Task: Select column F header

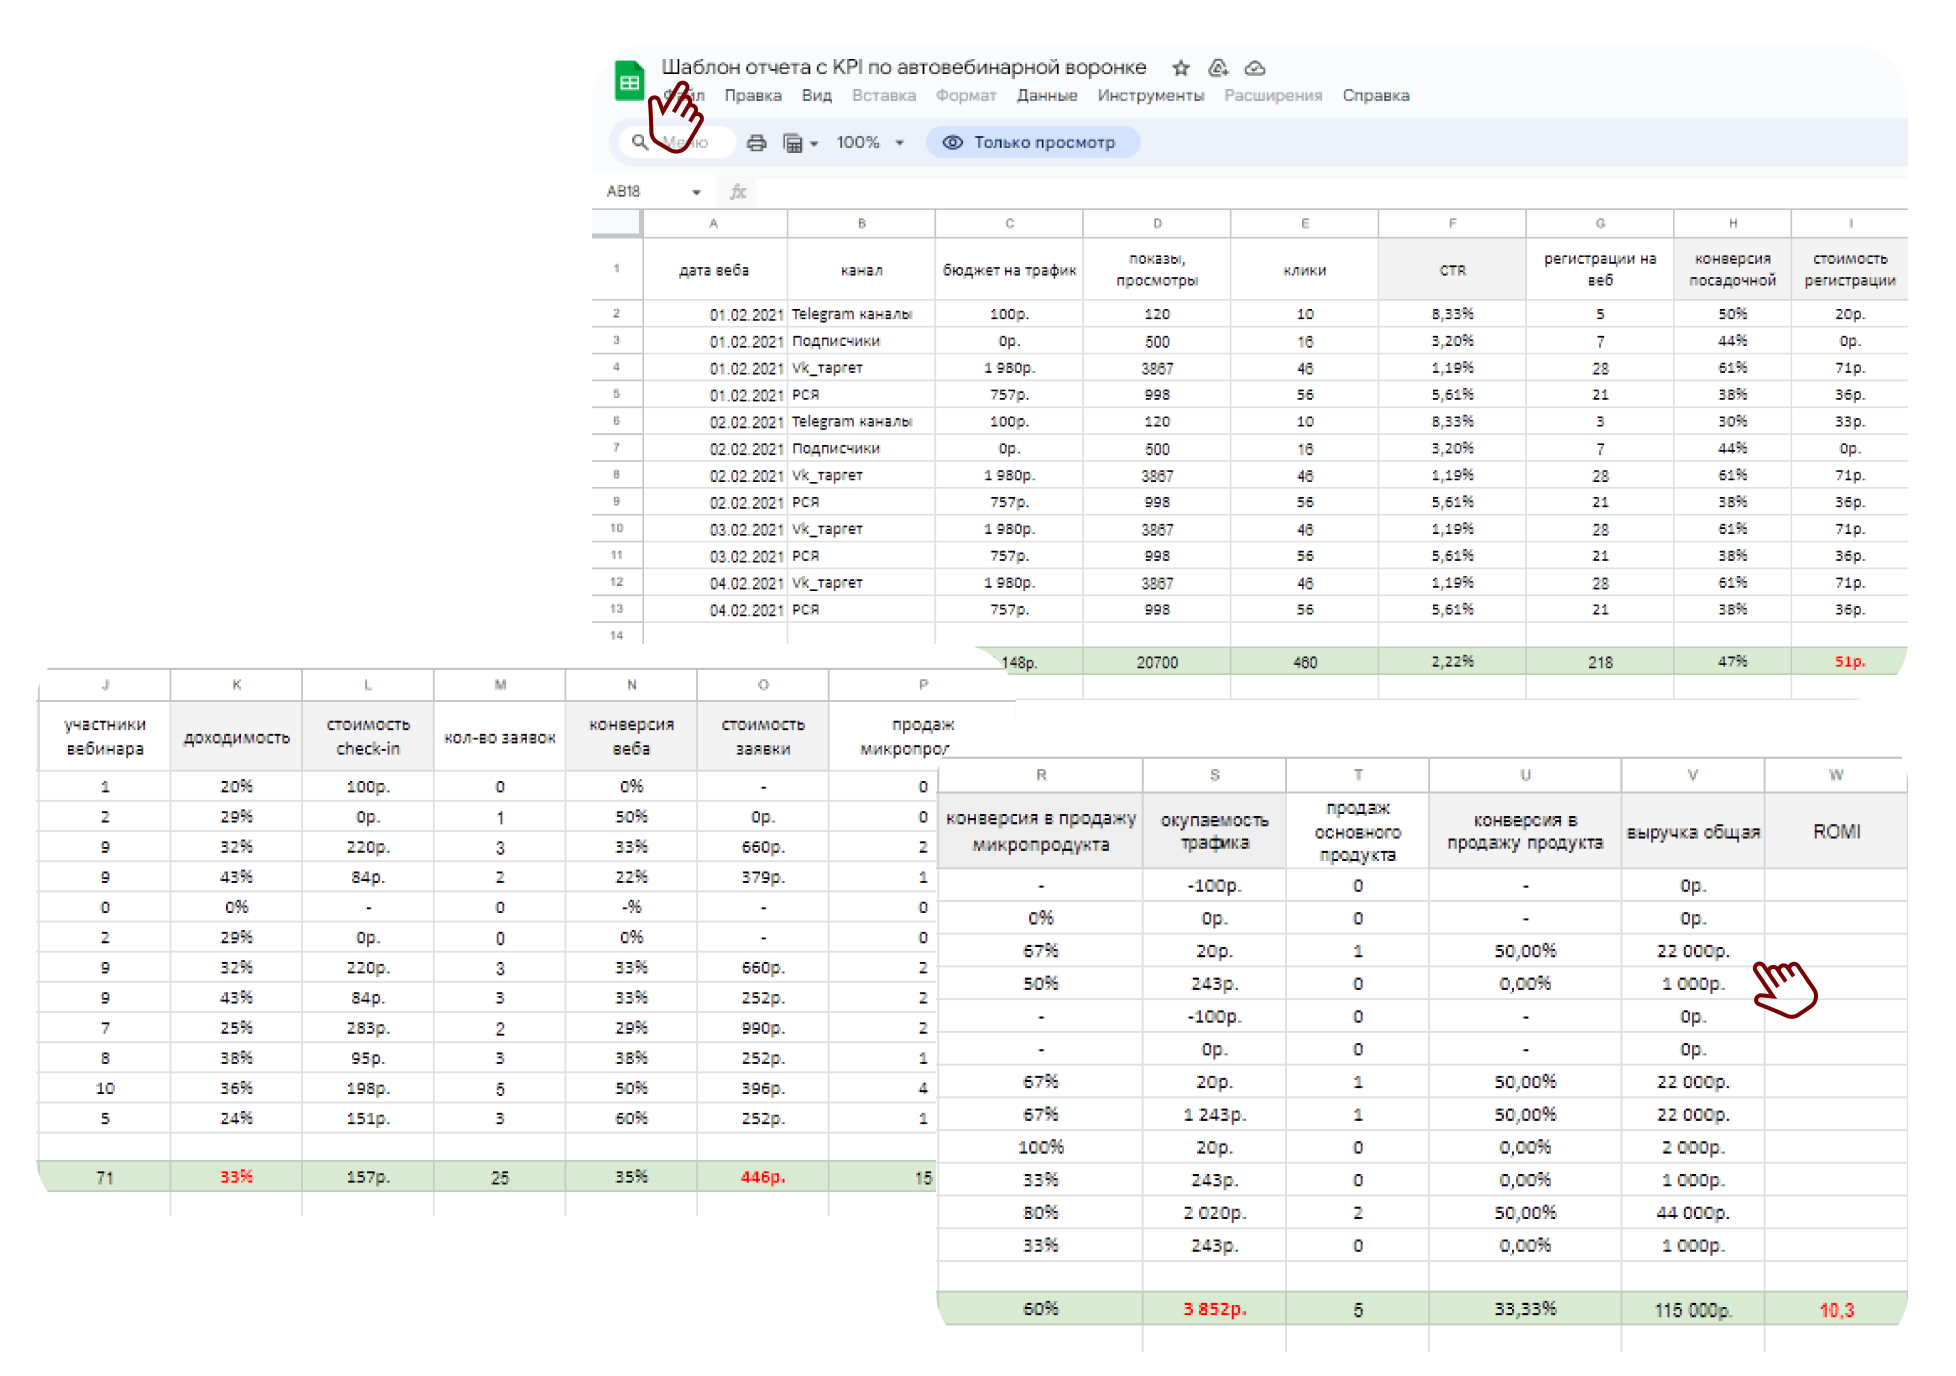Action: (1452, 223)
